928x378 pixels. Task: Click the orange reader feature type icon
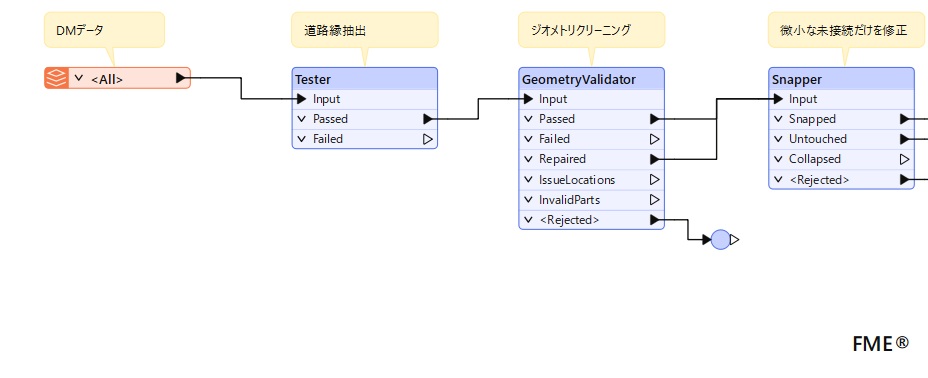pos(56,78)
